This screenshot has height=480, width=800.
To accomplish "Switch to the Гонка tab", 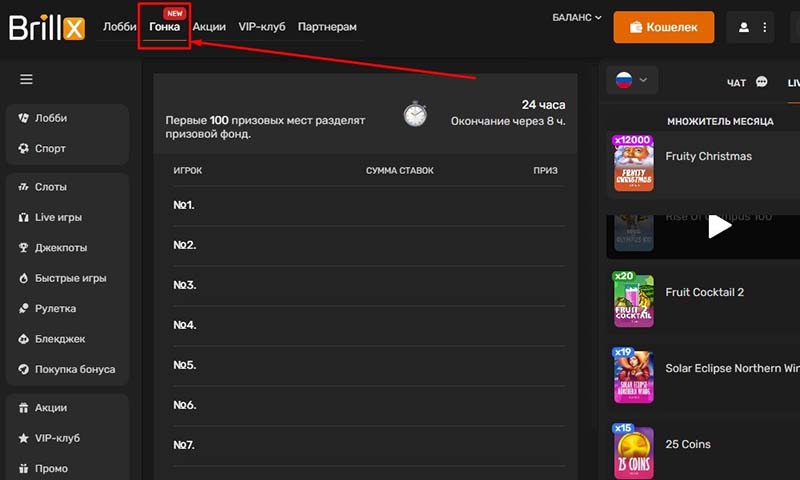I will [x=164, y=27].
